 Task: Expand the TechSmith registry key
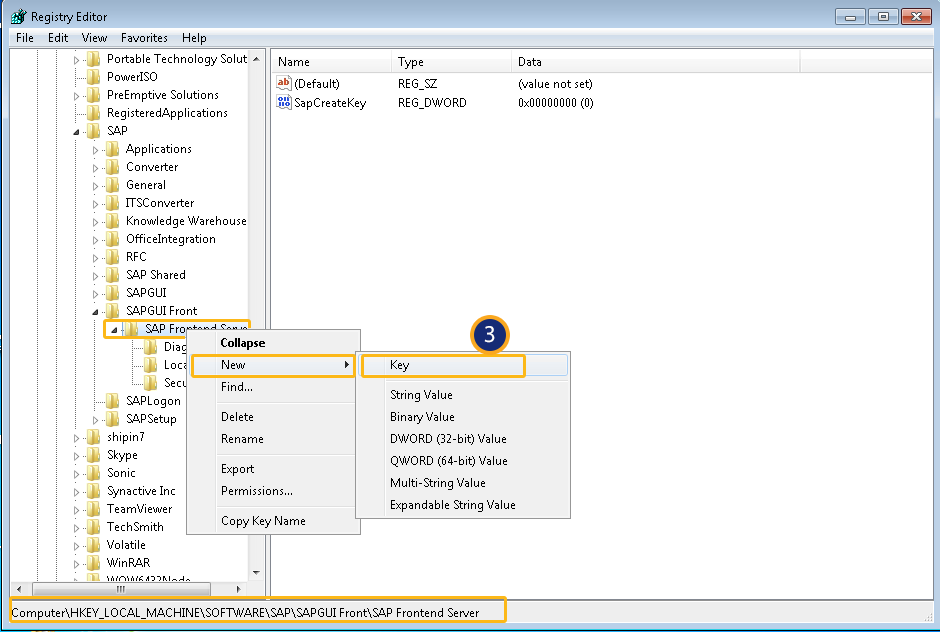click(x=78, y=527)
